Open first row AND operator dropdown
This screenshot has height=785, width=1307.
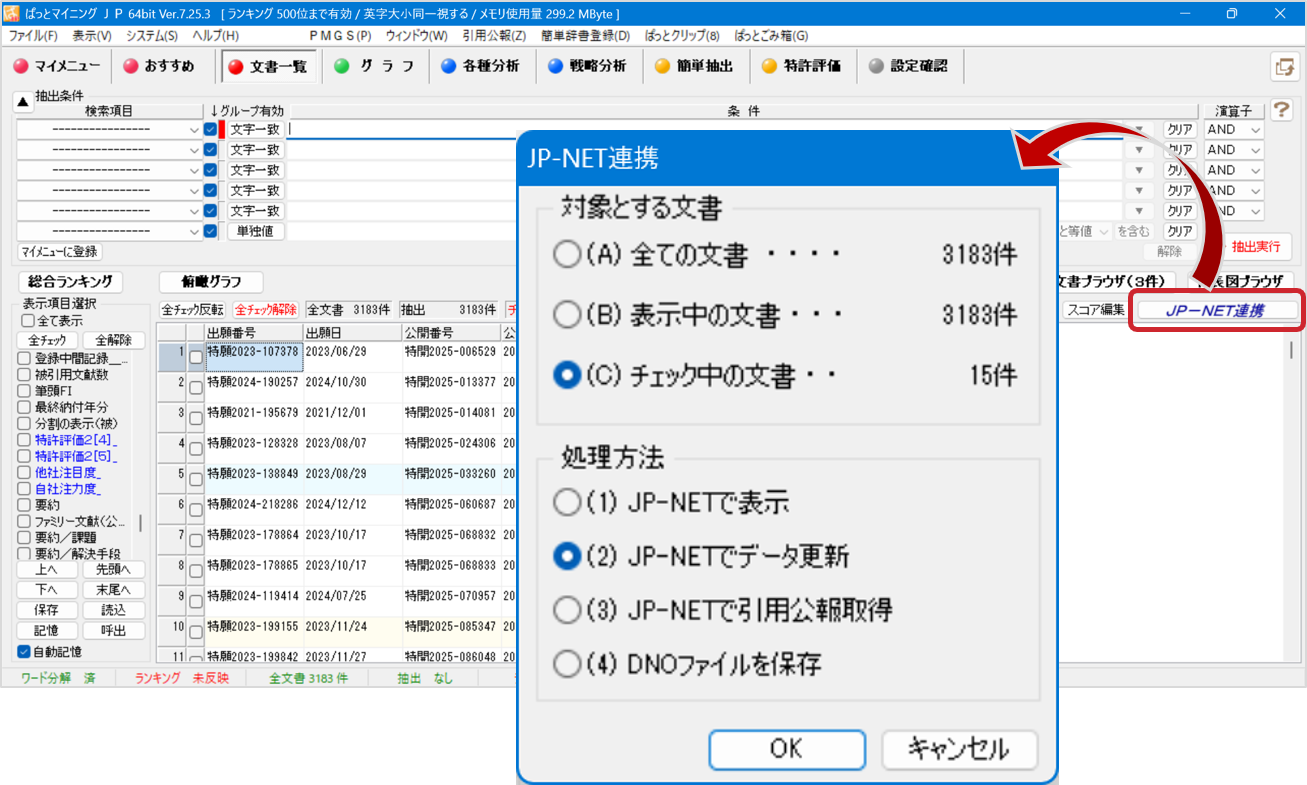pos(1234,129)
